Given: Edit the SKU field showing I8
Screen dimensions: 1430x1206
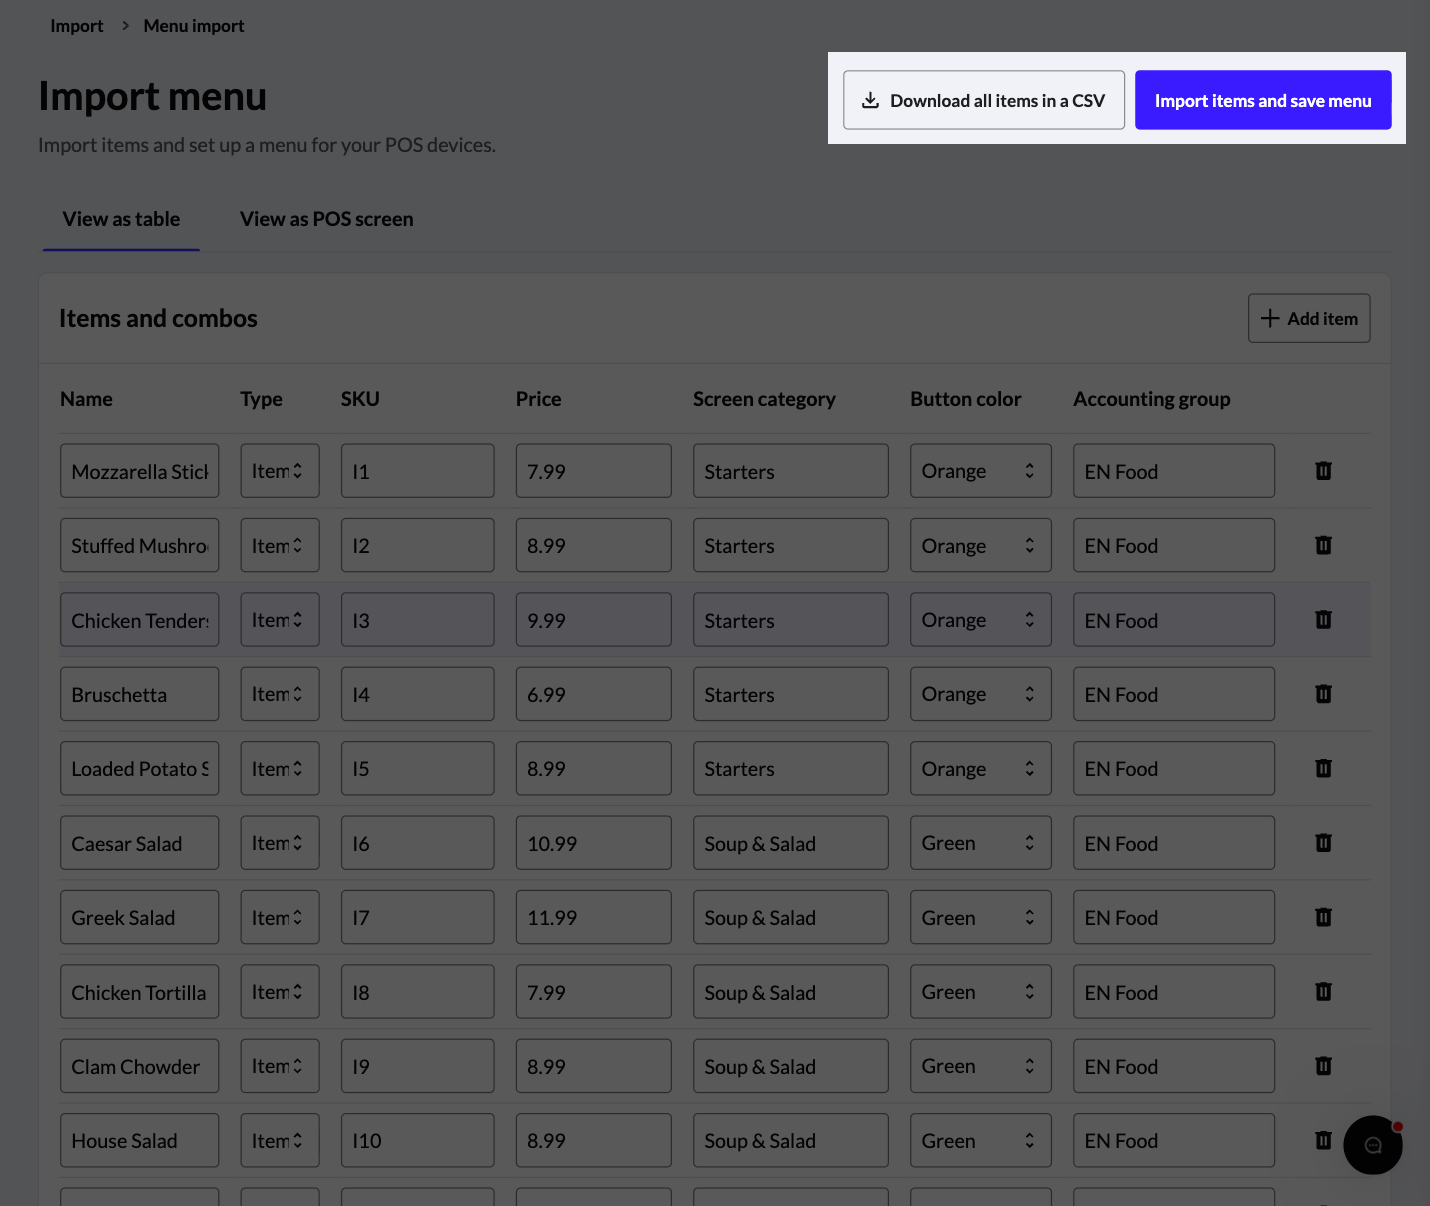Looking at the screenshot, I should [418, 992].
